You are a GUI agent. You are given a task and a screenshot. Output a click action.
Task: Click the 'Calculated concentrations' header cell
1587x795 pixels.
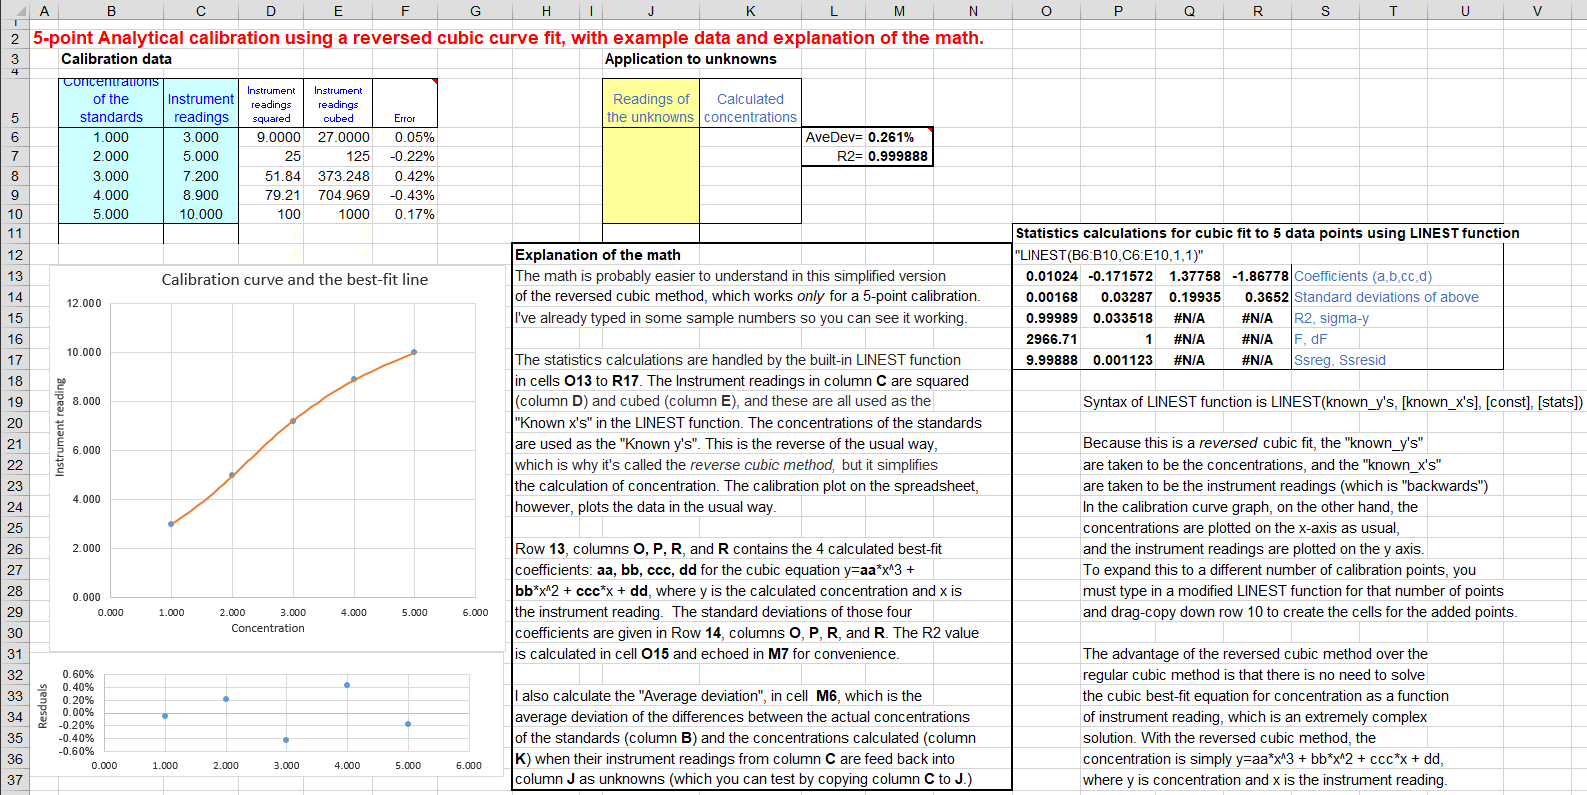pos(750,108)
